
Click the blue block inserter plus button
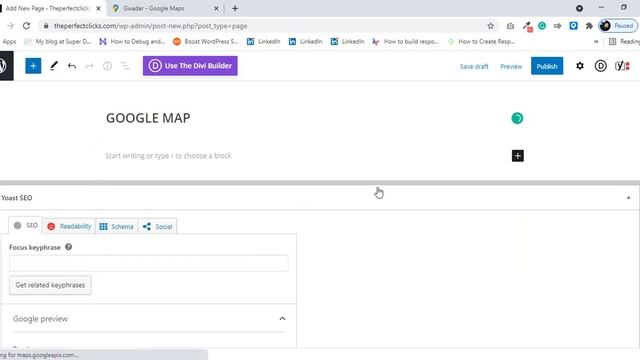click(x=33, y=66)
